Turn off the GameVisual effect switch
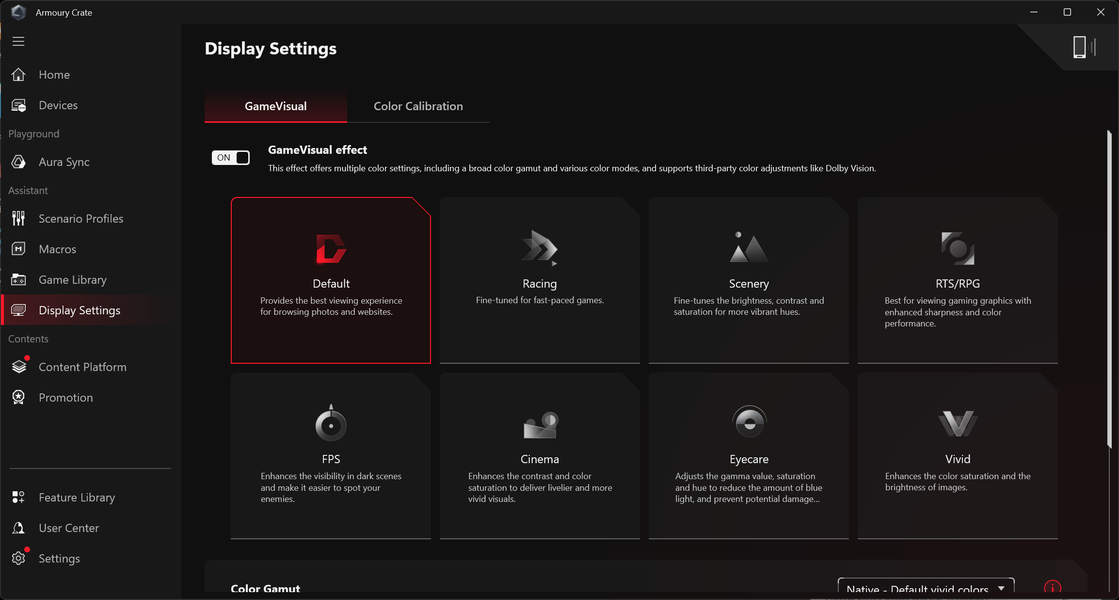 [231, 157]
